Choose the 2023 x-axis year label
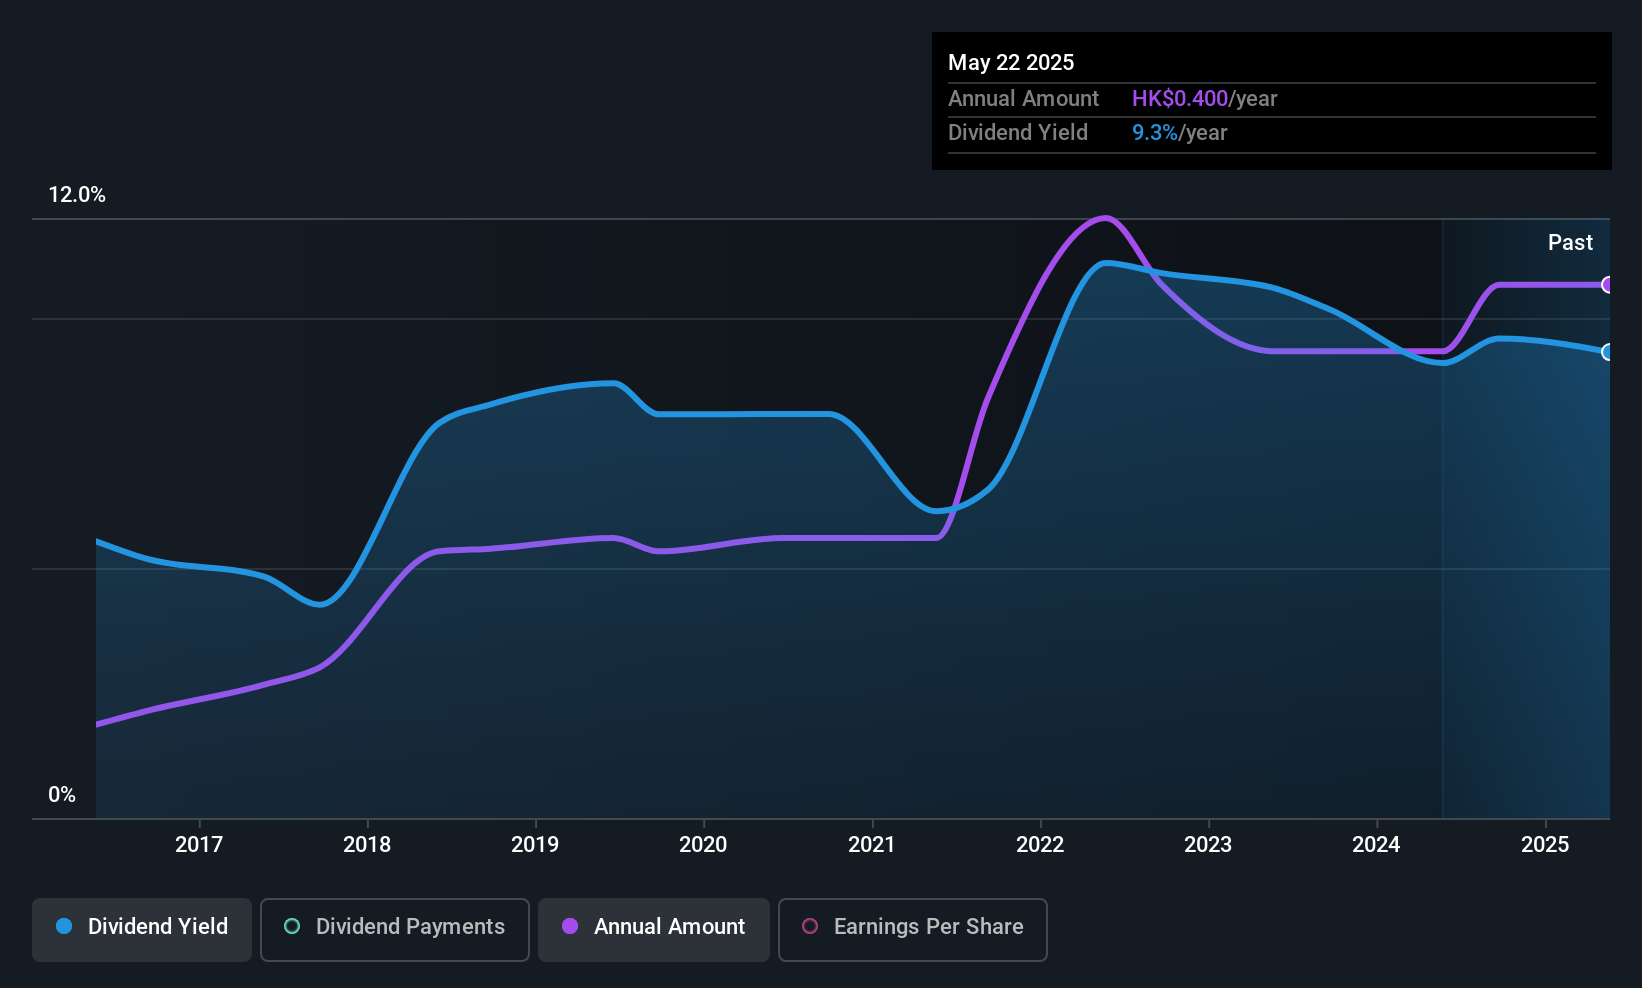This screenshot has width=1642, height=988. (x=1208, y=845)
